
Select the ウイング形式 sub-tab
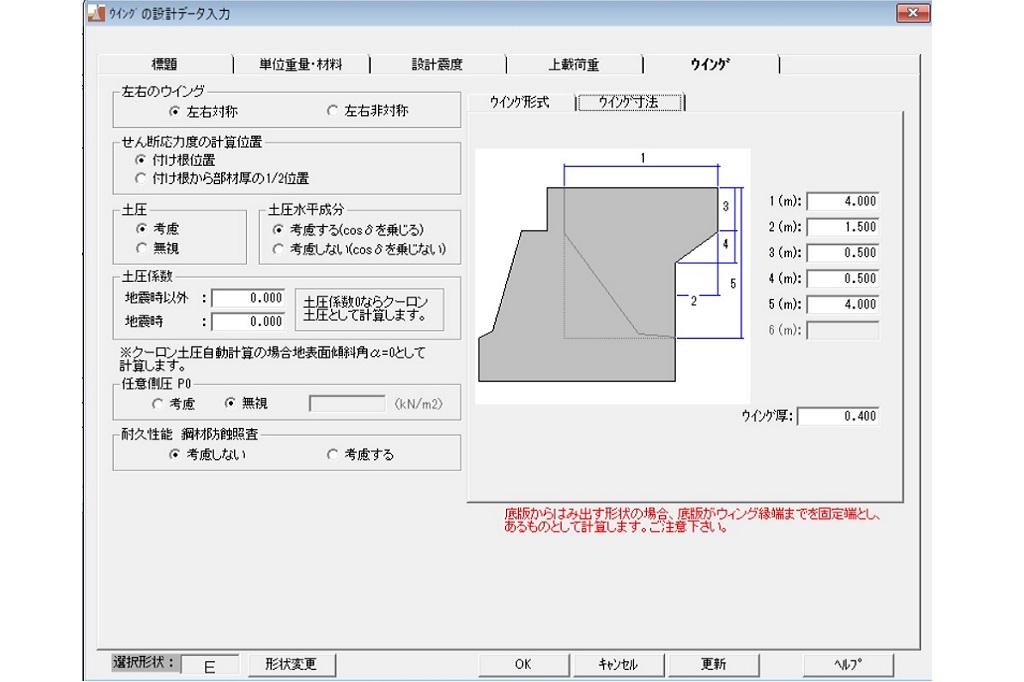pyautogui.click(x=519, y=103)
